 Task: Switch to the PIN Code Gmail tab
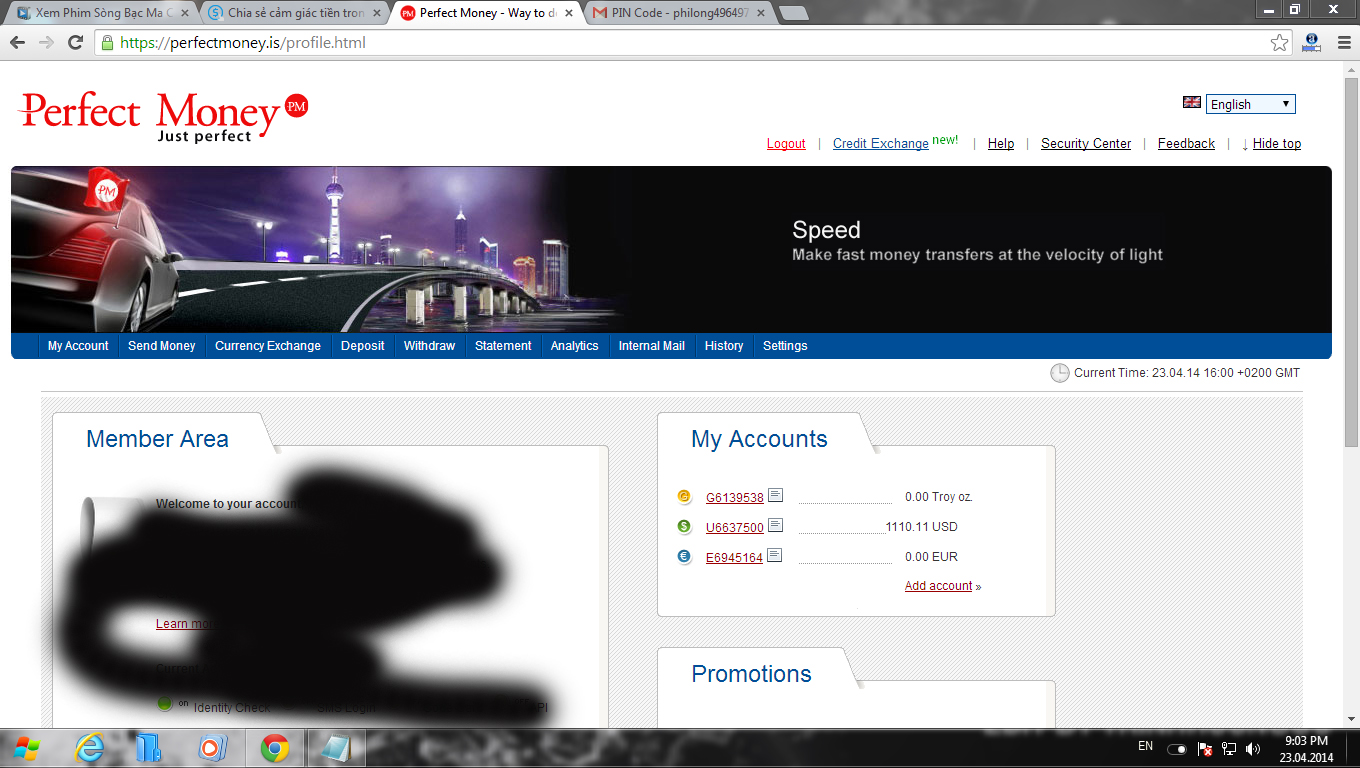(x=680, y=13)
